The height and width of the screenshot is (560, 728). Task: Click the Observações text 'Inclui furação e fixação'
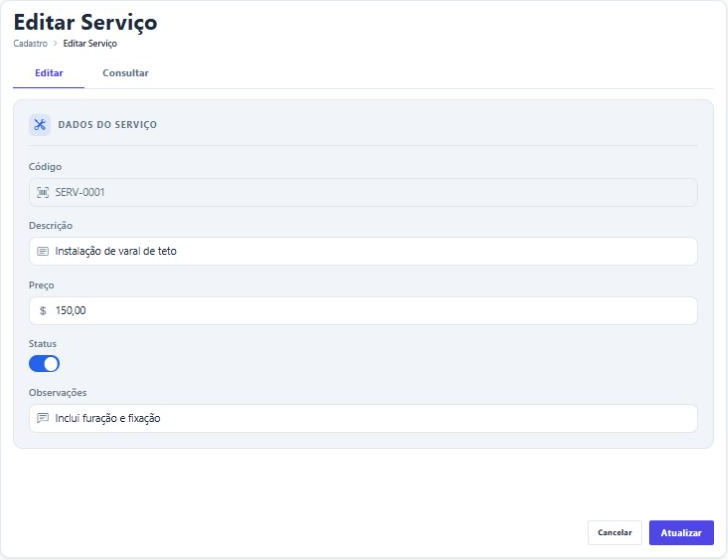(108, 418)
